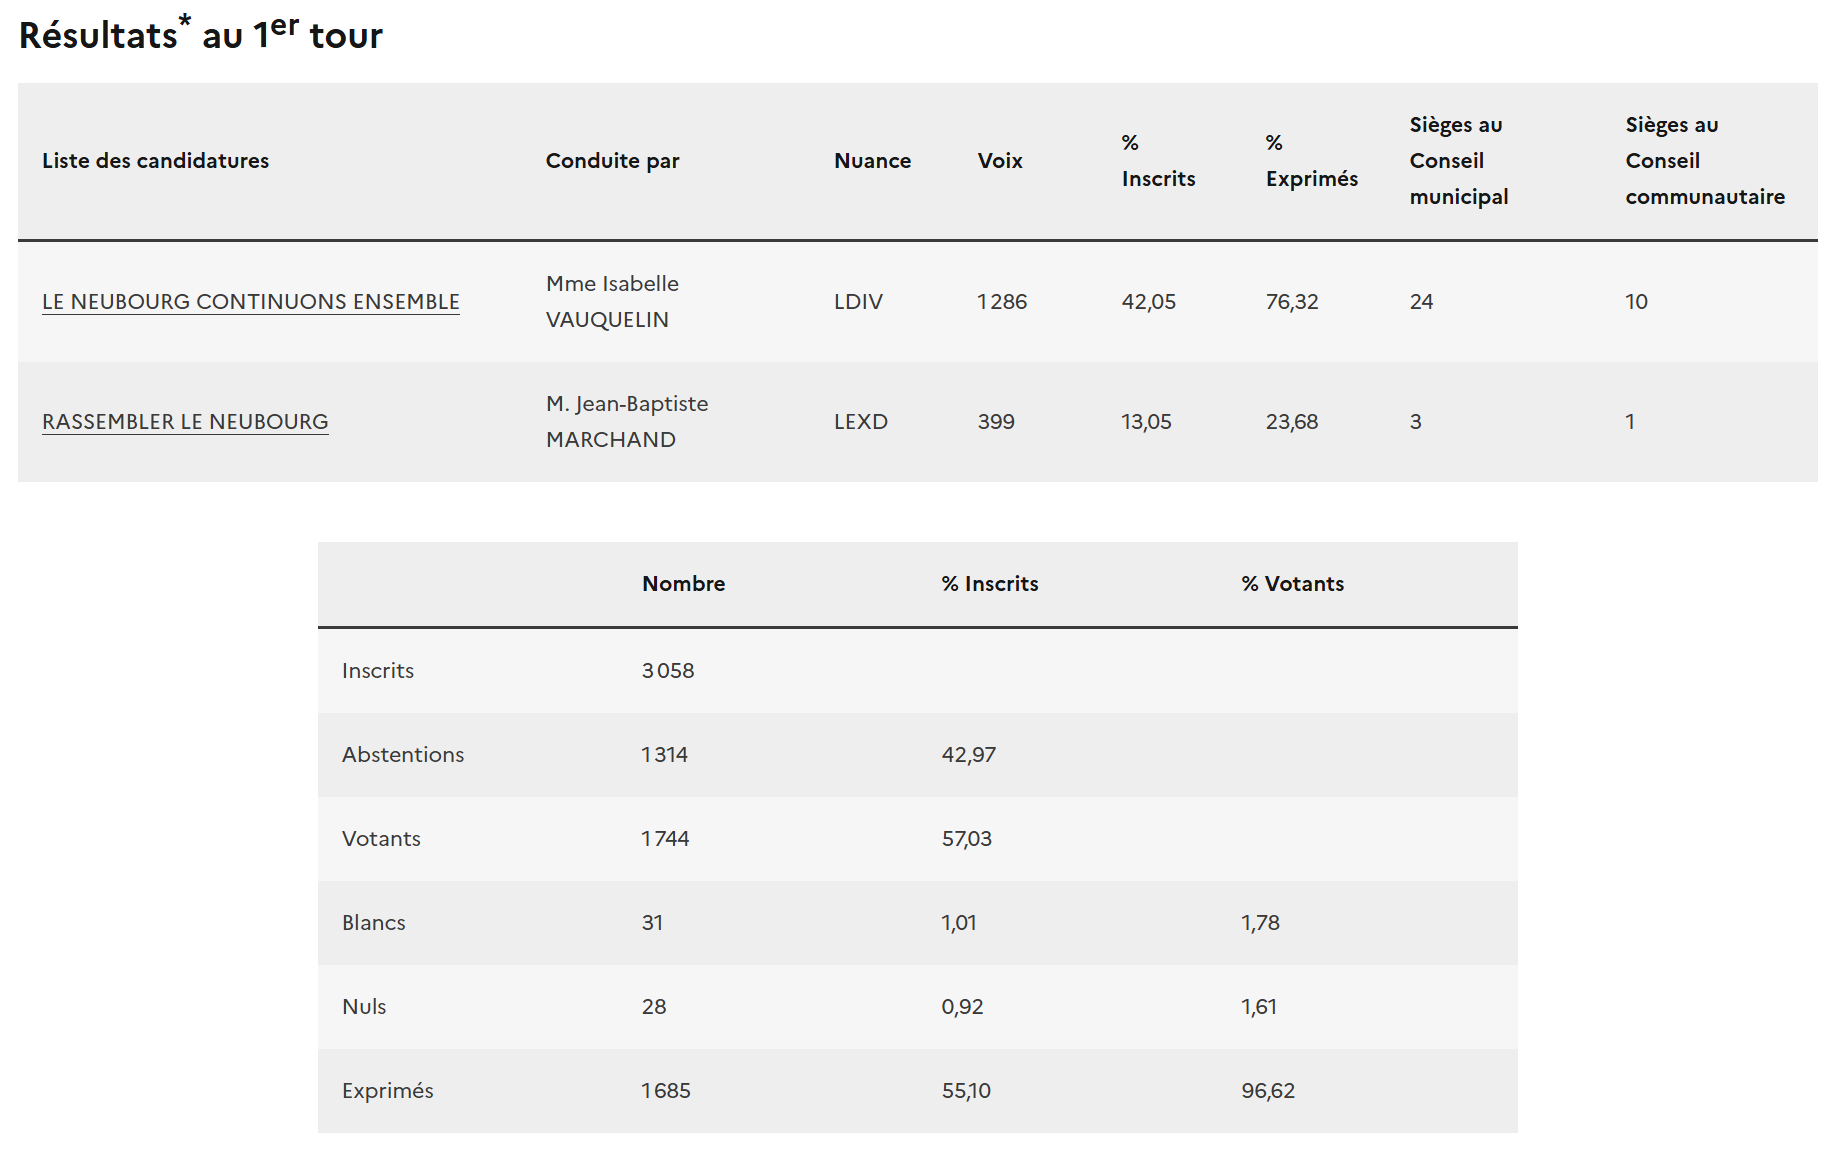
Task: Select the LEXD nuance cell
Action: [860, 422]
